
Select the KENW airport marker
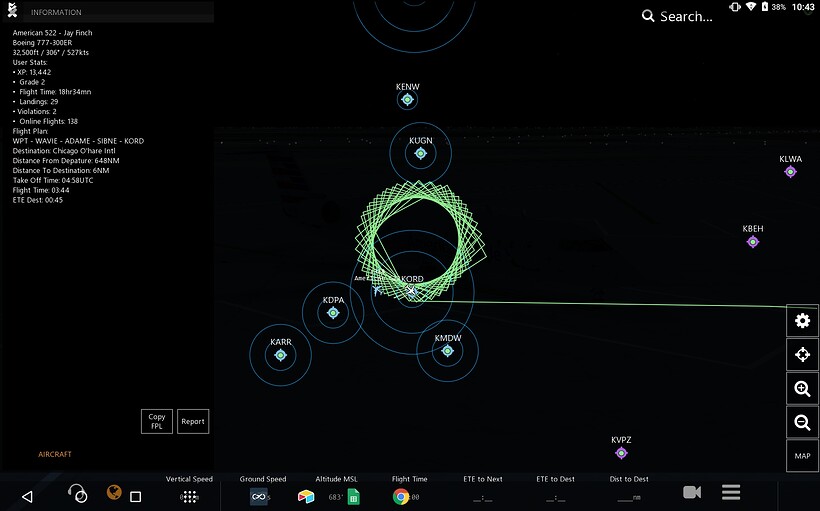[x=407, y=99]
